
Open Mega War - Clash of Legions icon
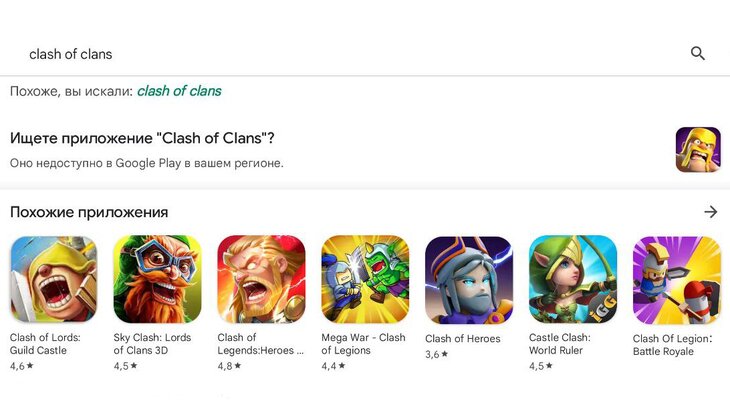coord(365,279)
